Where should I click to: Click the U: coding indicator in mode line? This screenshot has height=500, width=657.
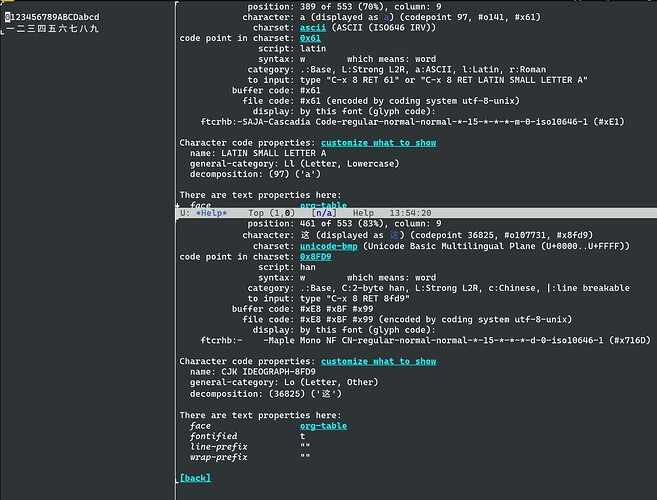click(x=185, y=213)
